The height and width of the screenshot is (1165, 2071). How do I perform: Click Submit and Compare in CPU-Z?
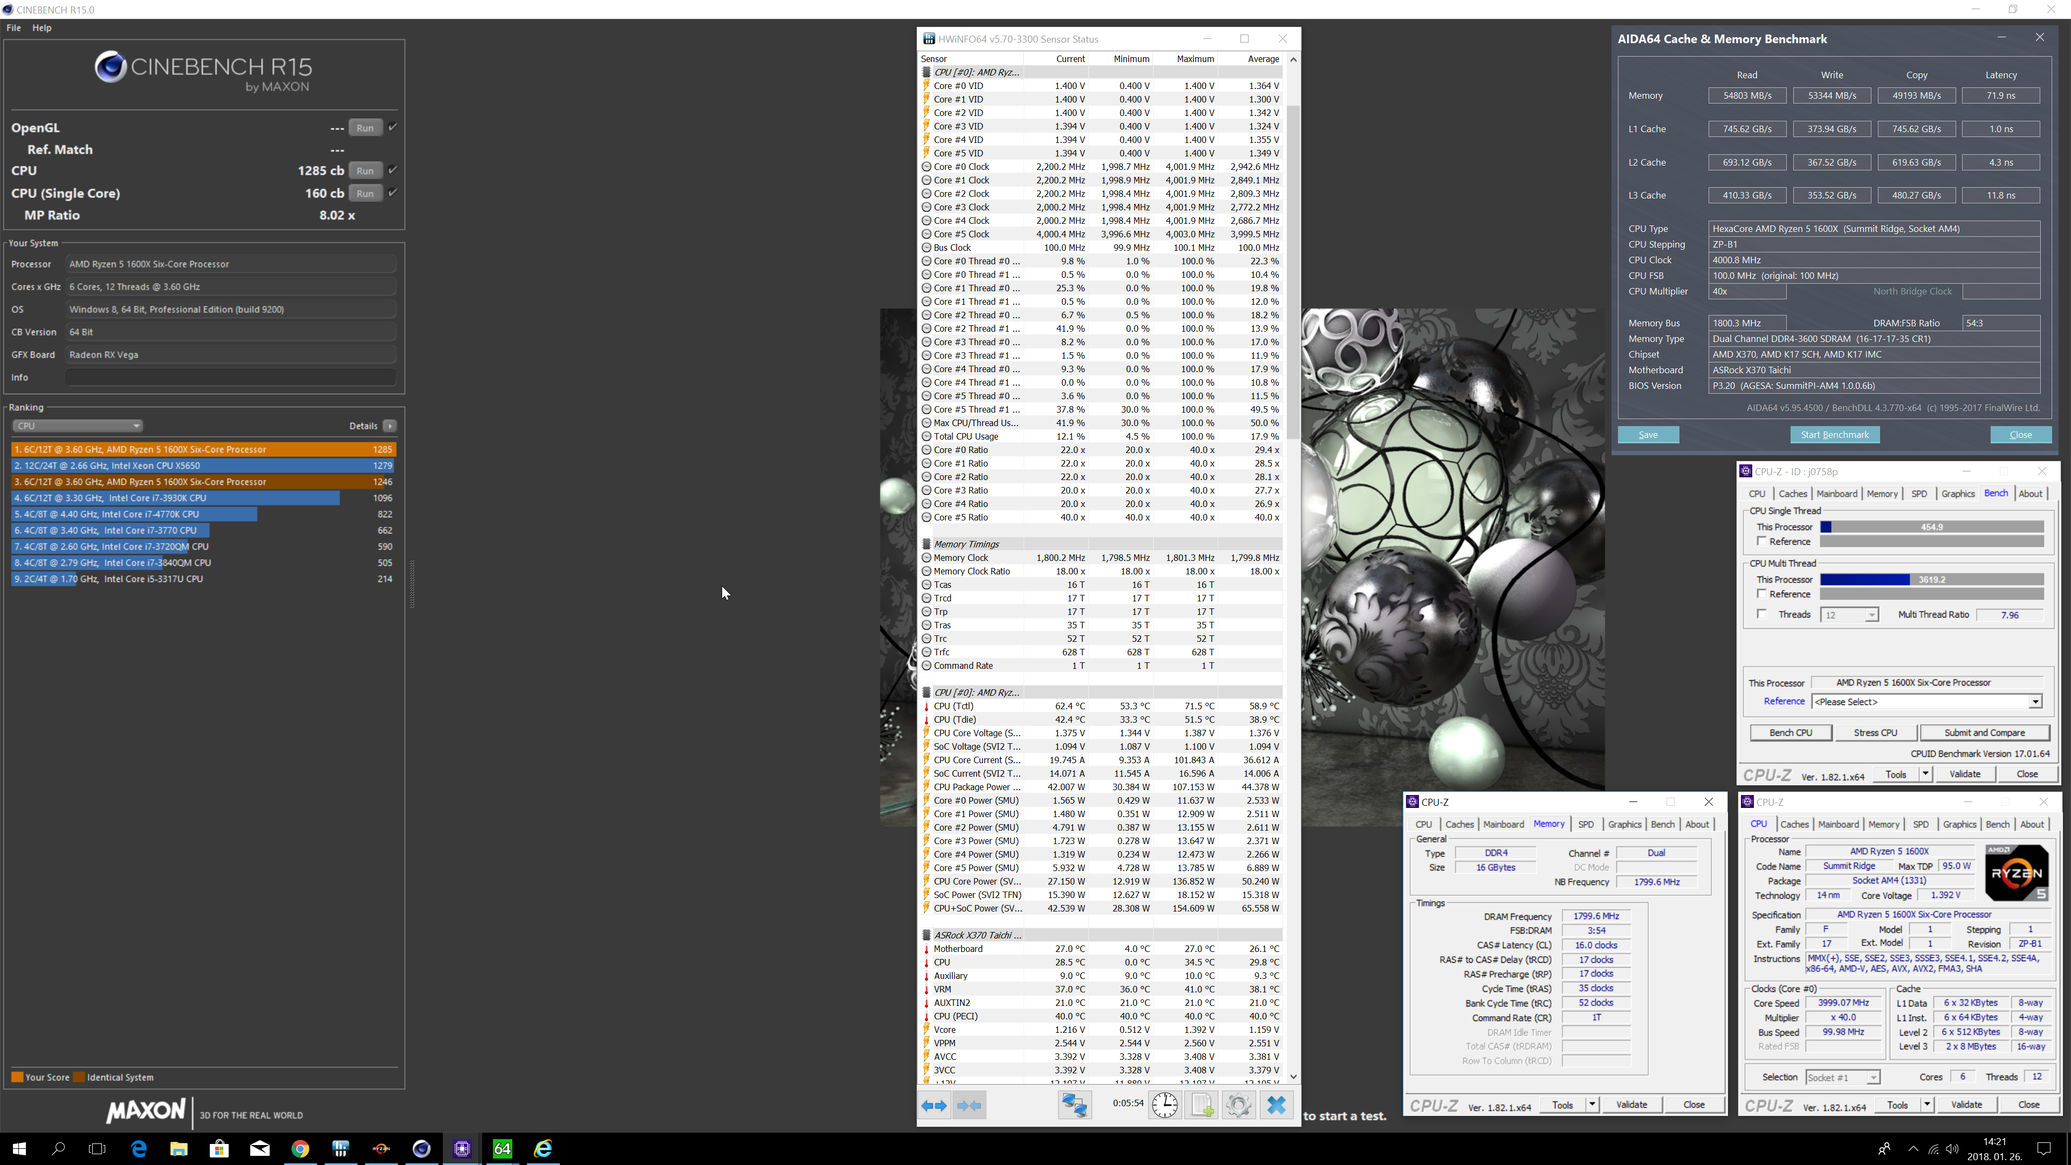1985,733
